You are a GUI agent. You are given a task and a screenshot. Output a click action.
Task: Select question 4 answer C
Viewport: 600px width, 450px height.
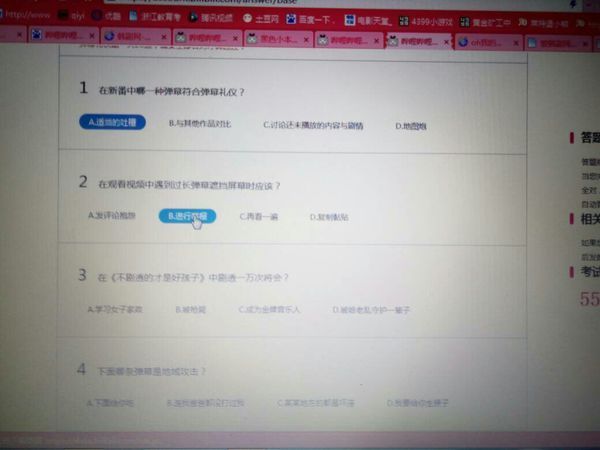316,403
